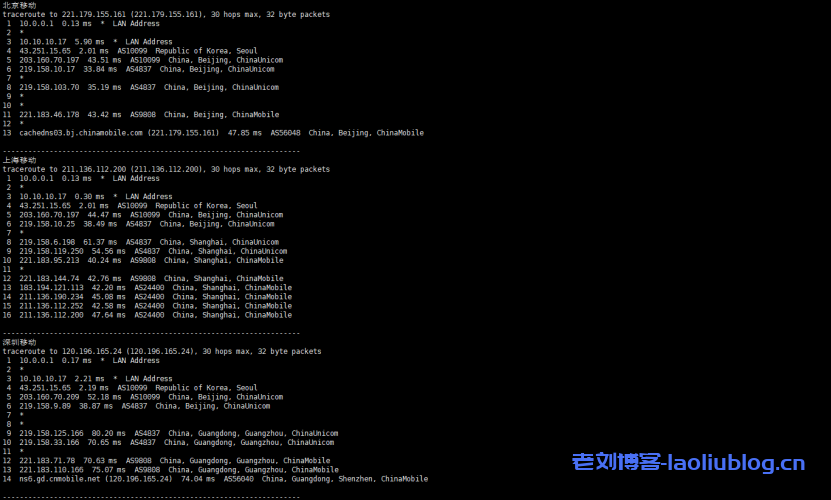Click the IP address 221.183.110.166
This screenshot has width=831, height=500.
[51, 470]
